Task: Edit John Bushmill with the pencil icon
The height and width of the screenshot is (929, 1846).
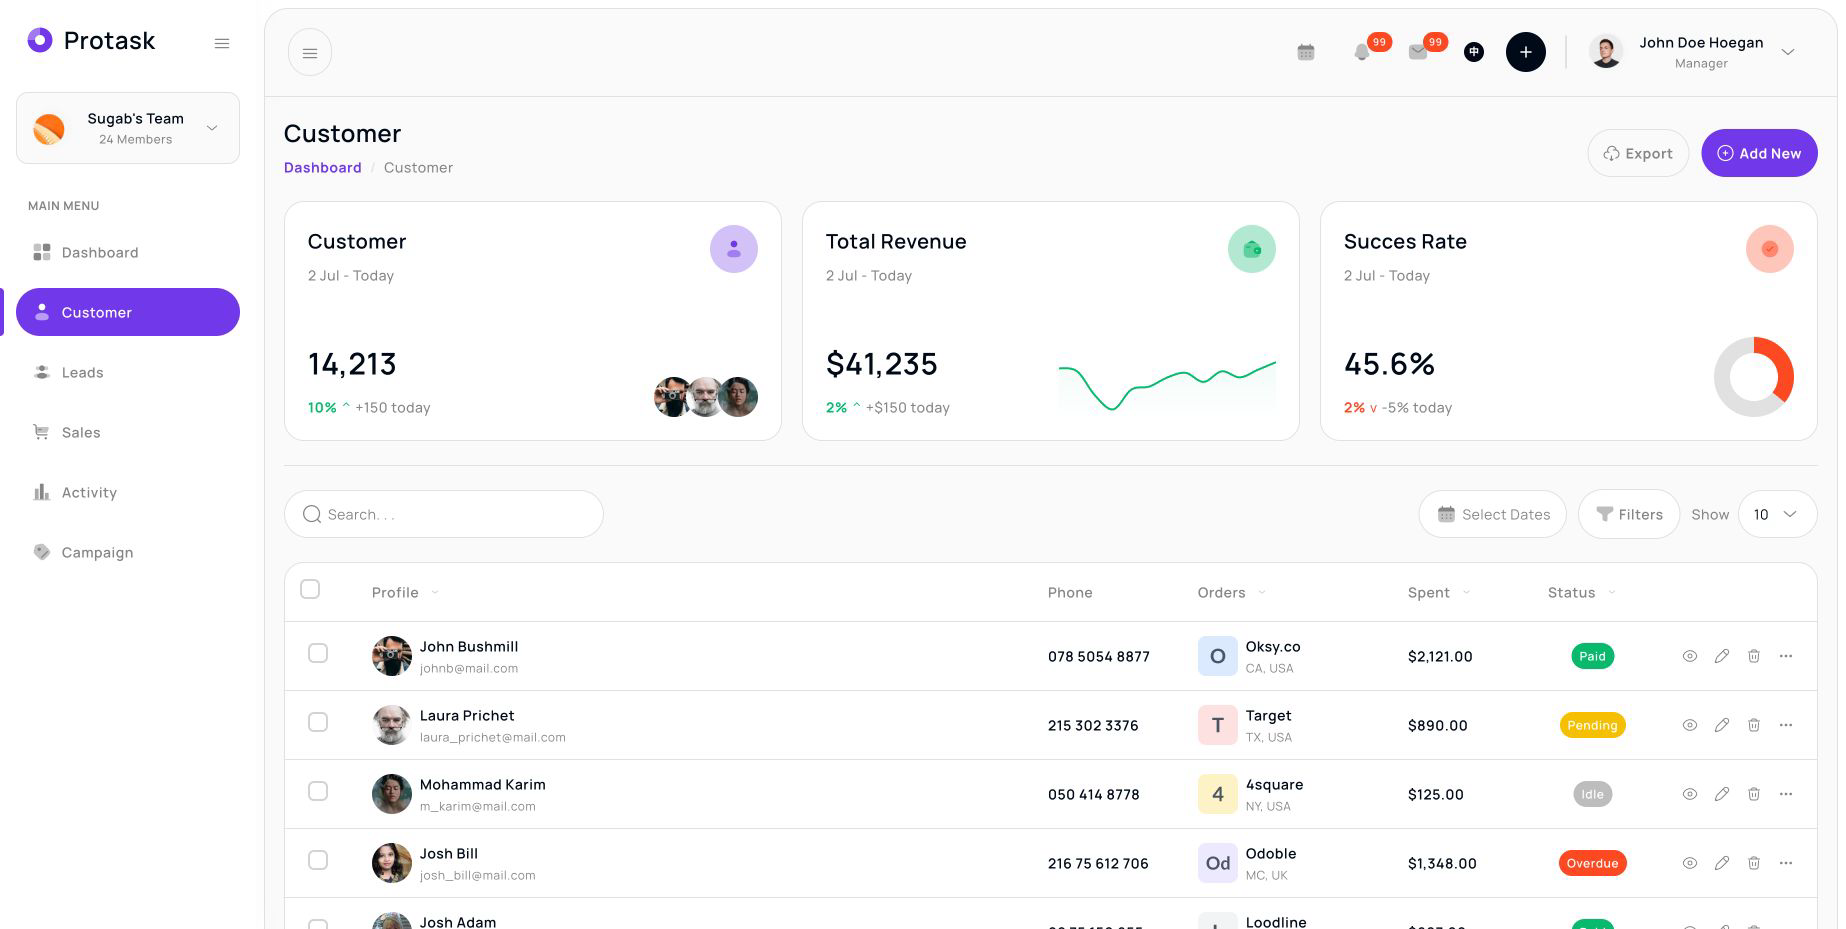Action: tap(1721, 656)
